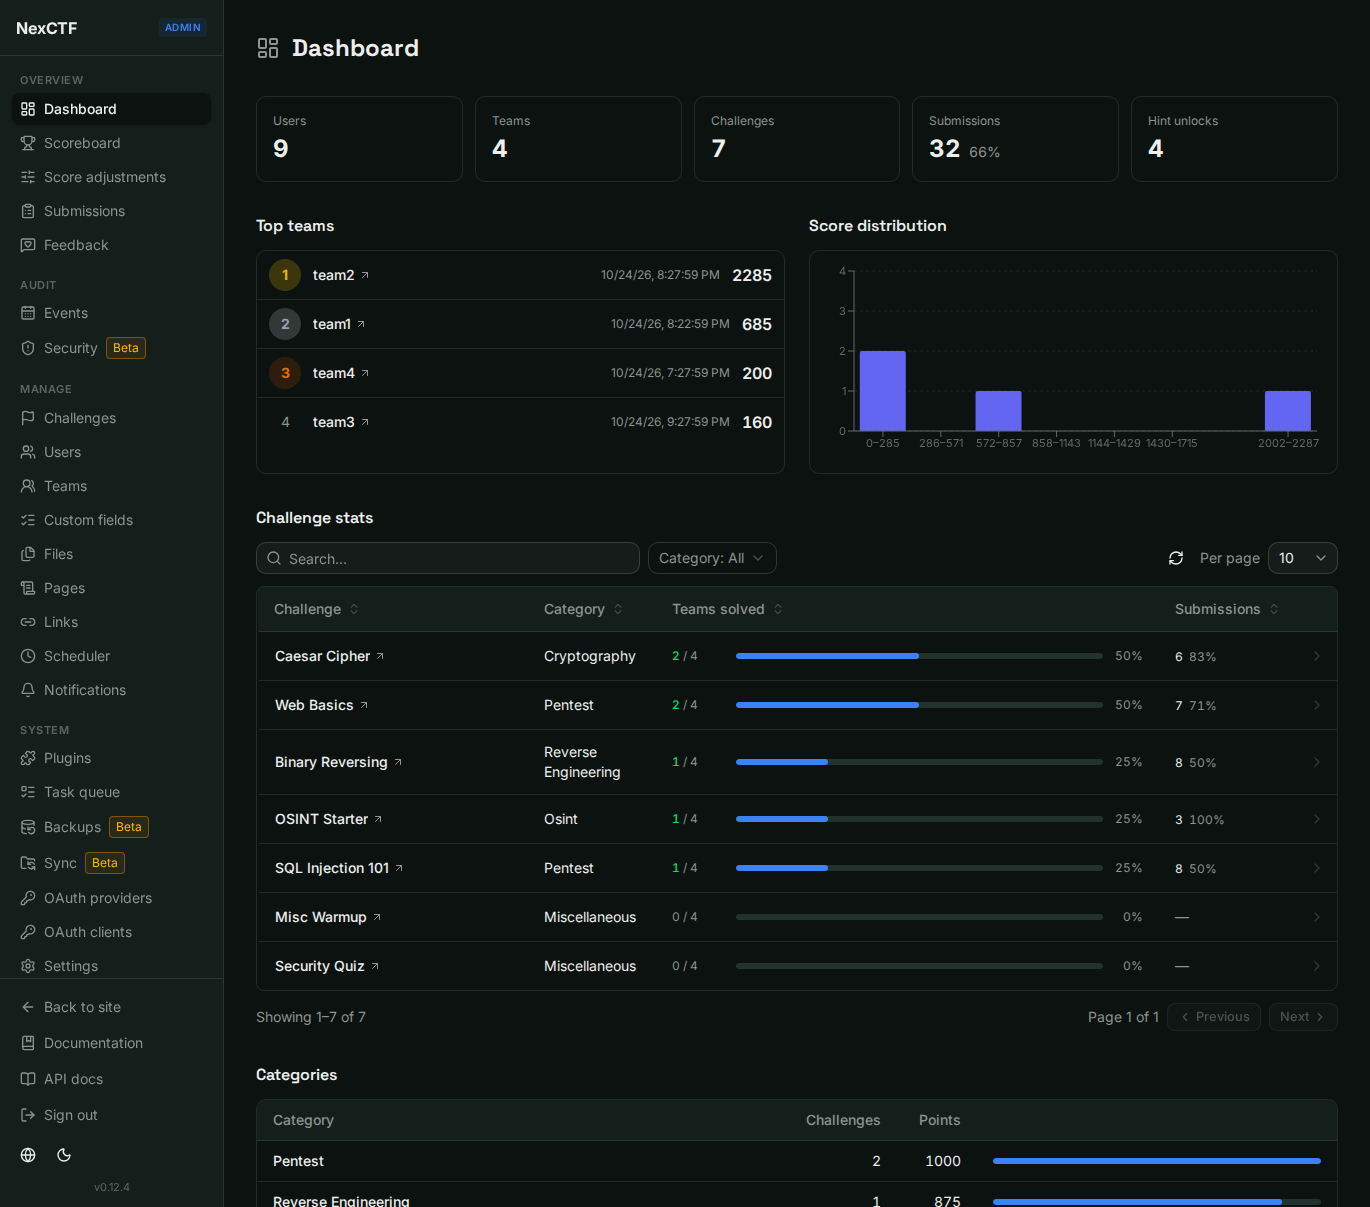Click the Security shield icon
Screen dimensions: 1370x1207
tap(28, 348)
